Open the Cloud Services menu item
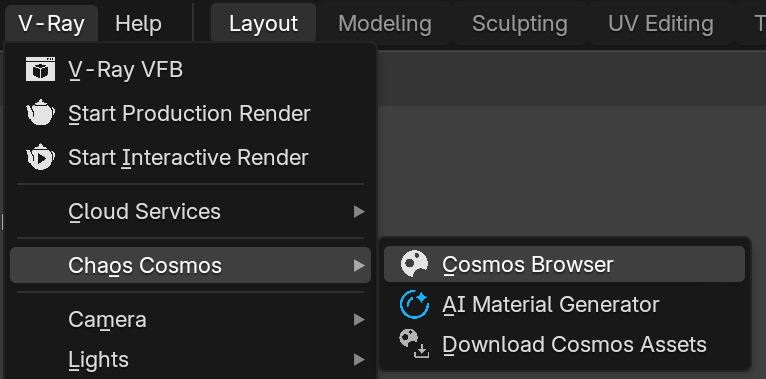This screenshot has width=766, height=379. click(x=191, y=211)
